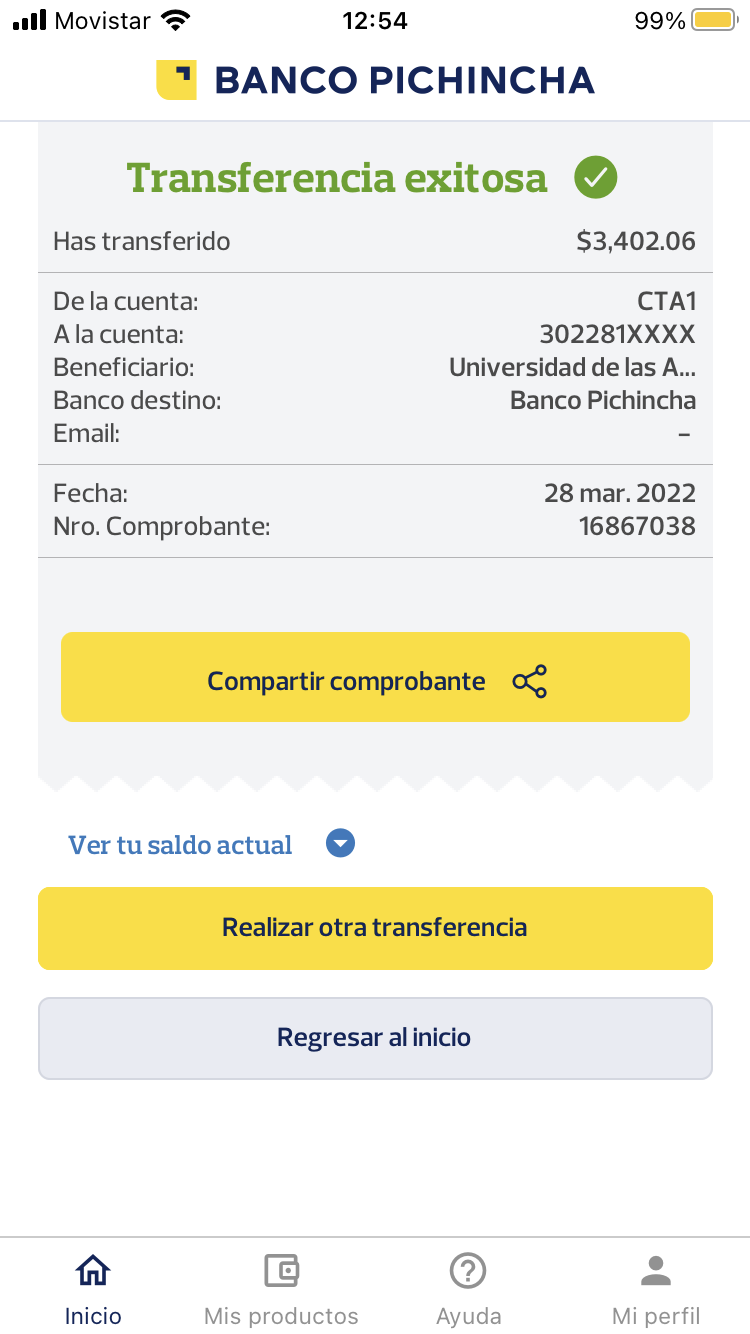Tap the transferred amount $3,402.06
The width and height of the screenshot is (750, 1334).
click(636, 241)
